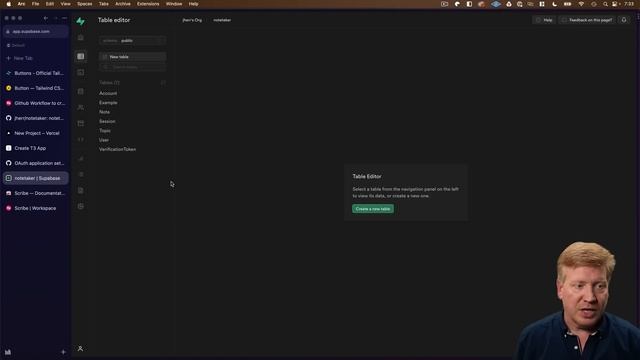
Task: Click the Supabase logo icon
Action: (80, 21)
